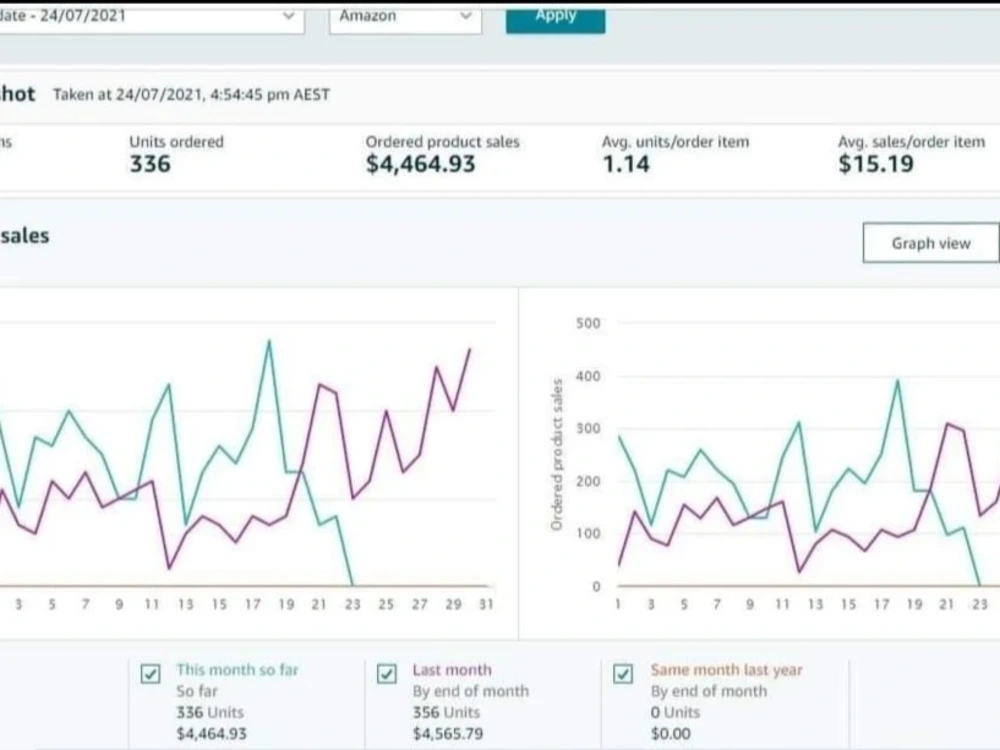Click the '$0.00' same month last year sales
The image size is (1000, 750).
pos(670,733)
